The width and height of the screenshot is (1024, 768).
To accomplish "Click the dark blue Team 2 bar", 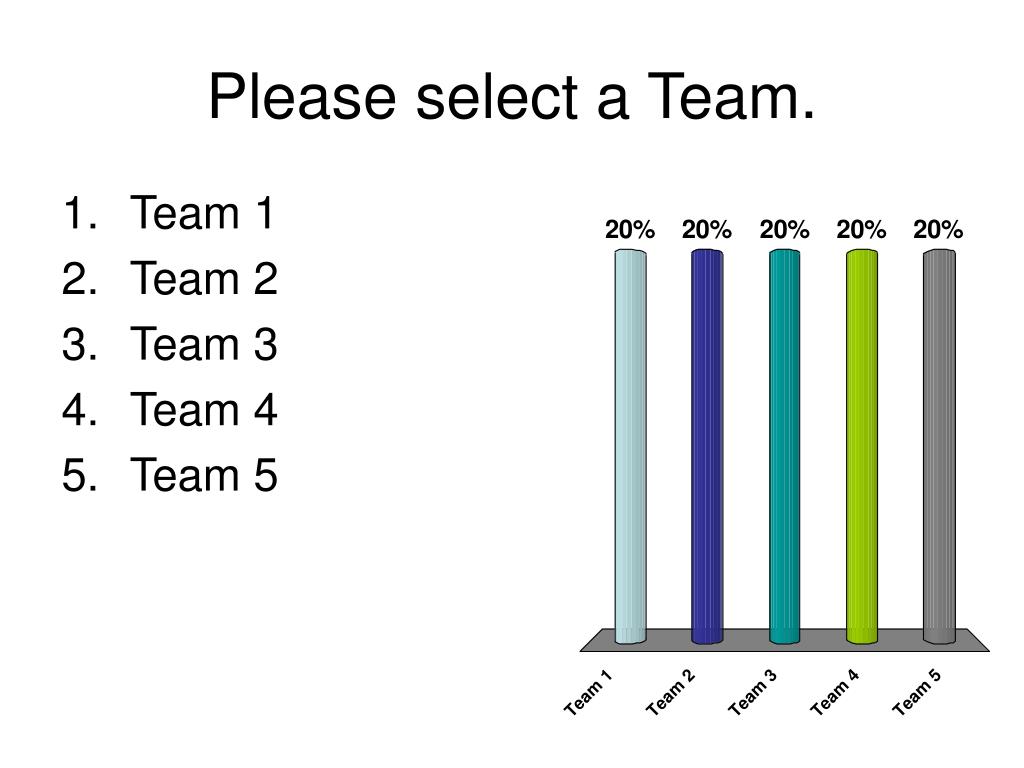I will pos(707,447).
